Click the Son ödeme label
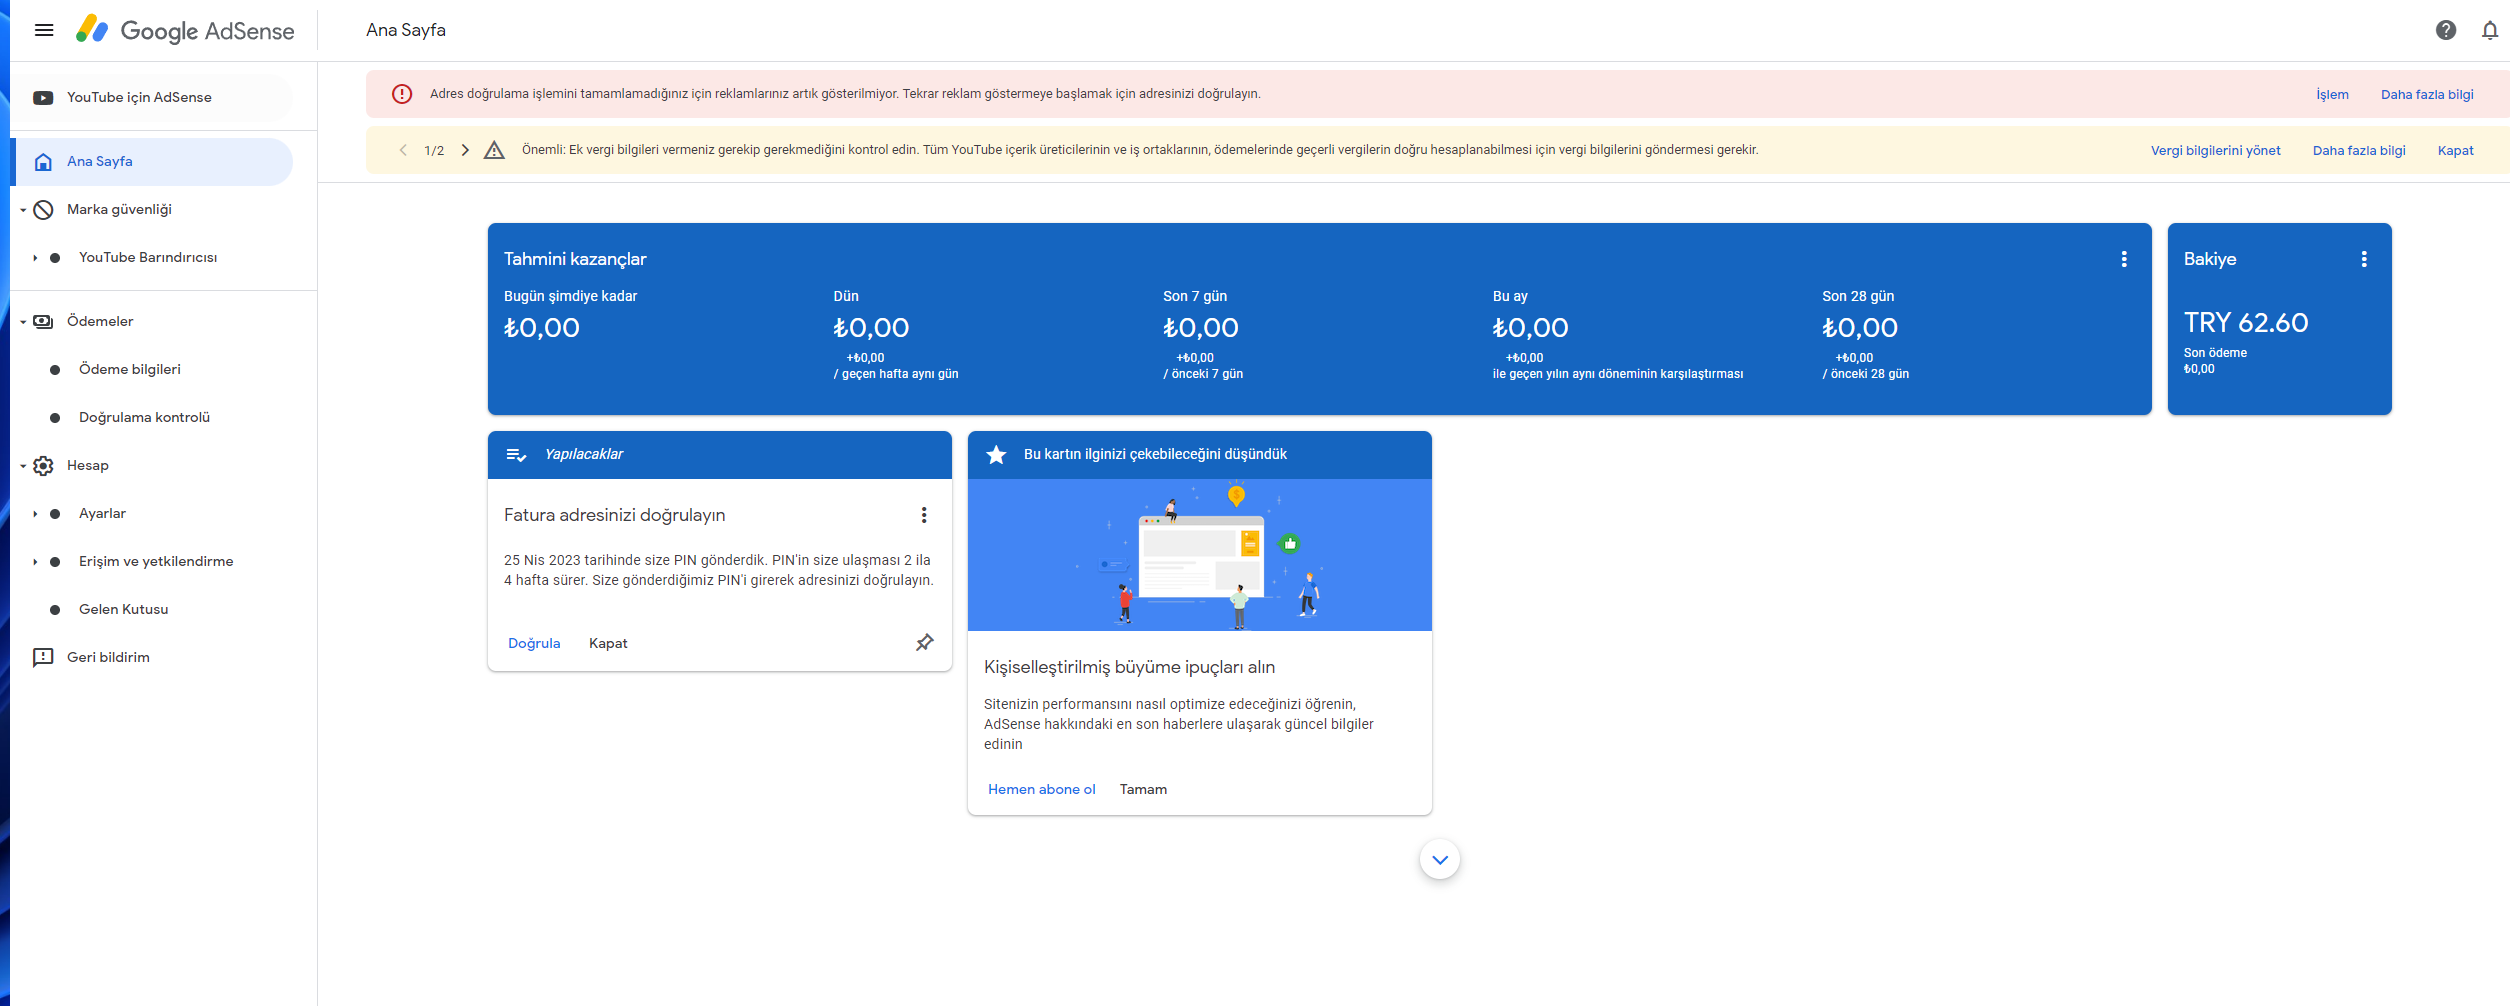Image resolution: width=2510 pixels, height=1006 pixels. [2215, 353]
